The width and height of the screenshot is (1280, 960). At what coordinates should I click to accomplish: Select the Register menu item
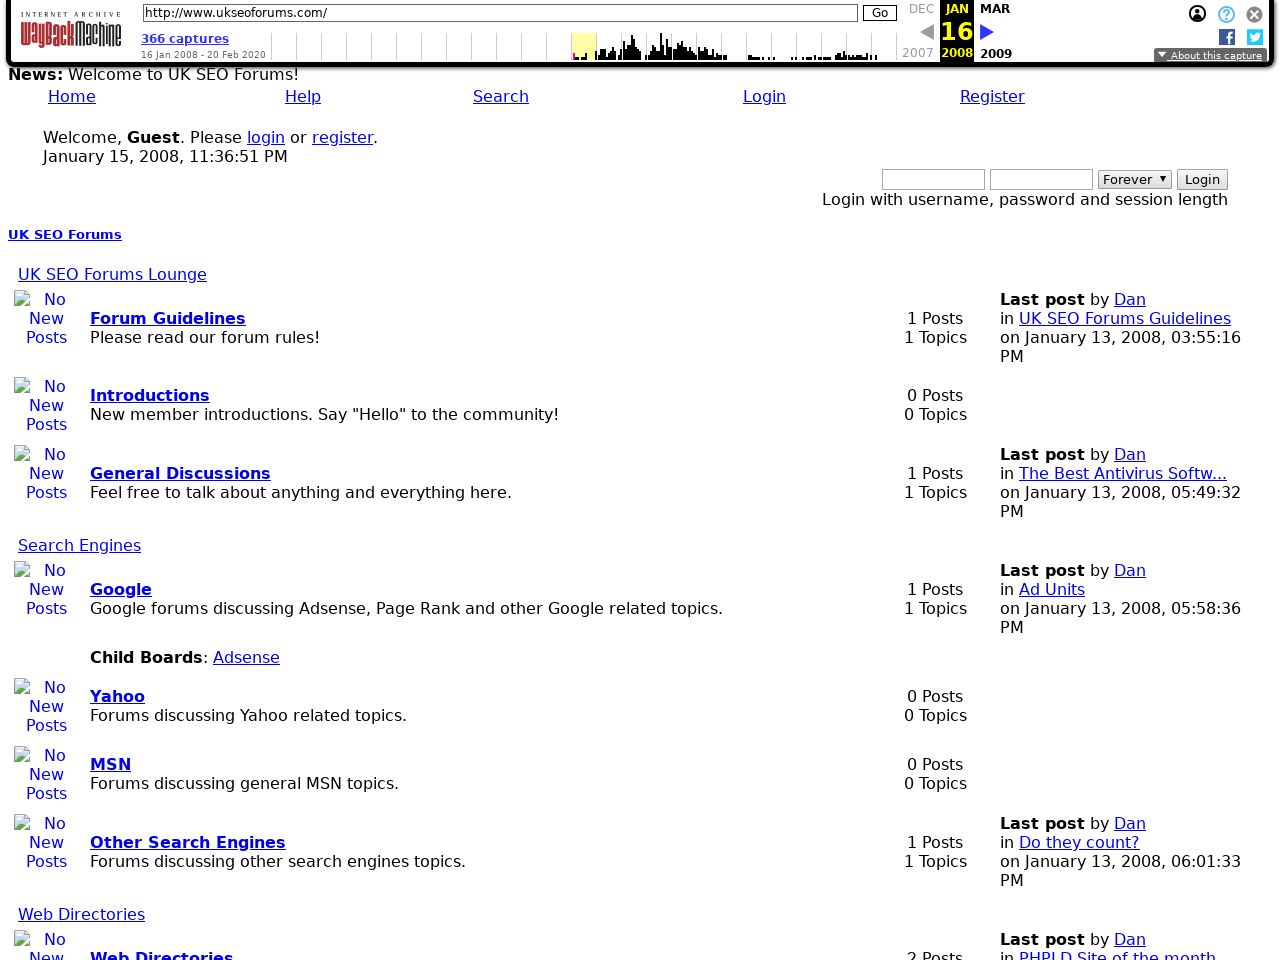(991, 96)
